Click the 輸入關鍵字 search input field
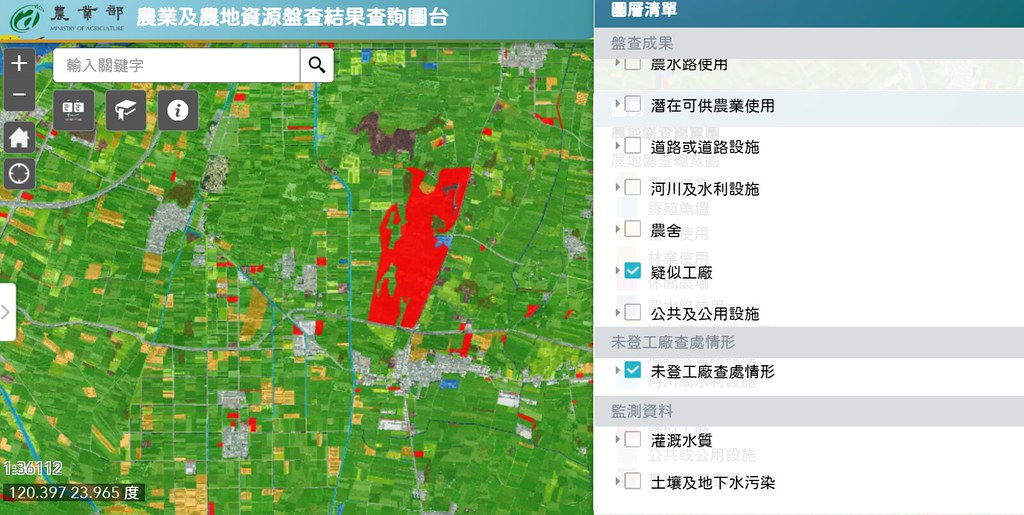This screenshot has width=1024, height=515. click(176, 66)
